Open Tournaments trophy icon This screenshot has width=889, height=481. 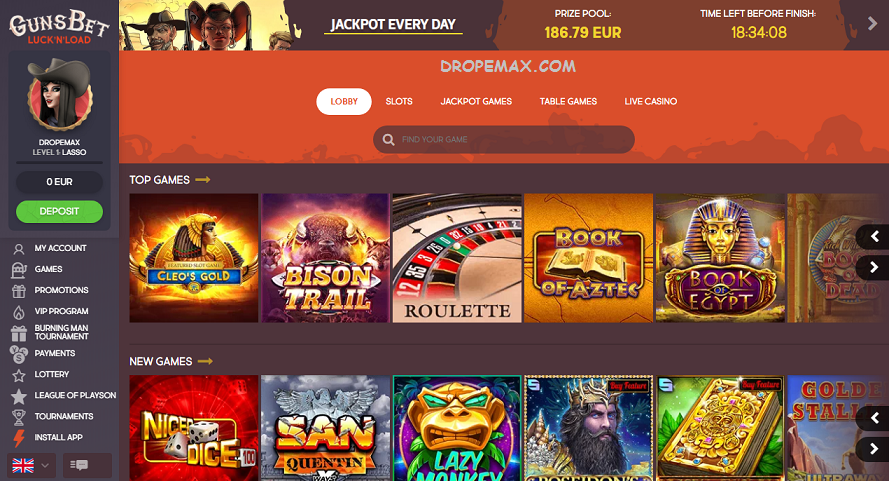pyautogui.click(x=19, y=417)
